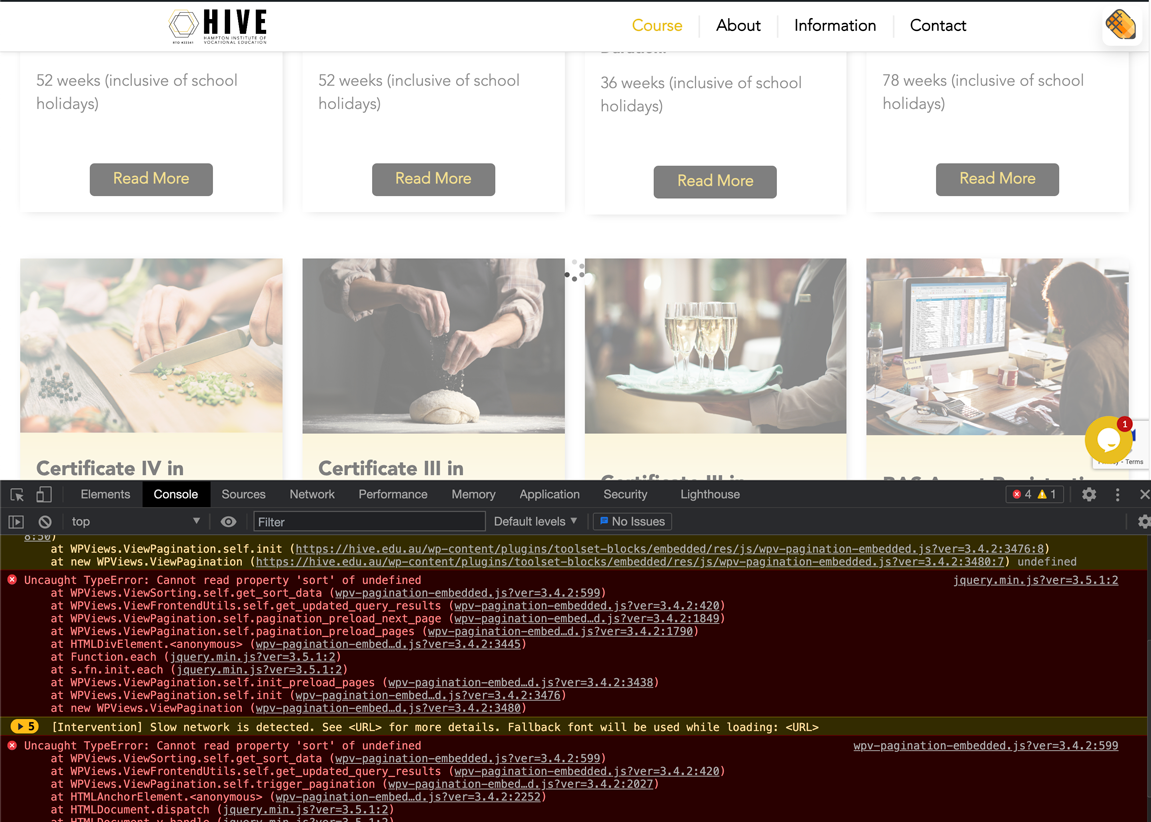1151x822 pixels.
Task: Open the yellow chat bubble widget
Action: click(x=1108, y=440)
